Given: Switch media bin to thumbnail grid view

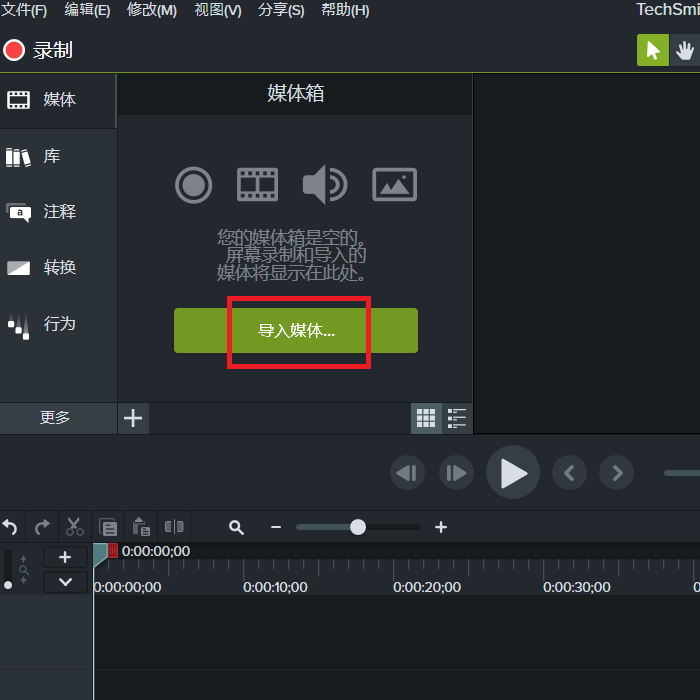Looking at the screenshot, I should [x=426, y=418].
